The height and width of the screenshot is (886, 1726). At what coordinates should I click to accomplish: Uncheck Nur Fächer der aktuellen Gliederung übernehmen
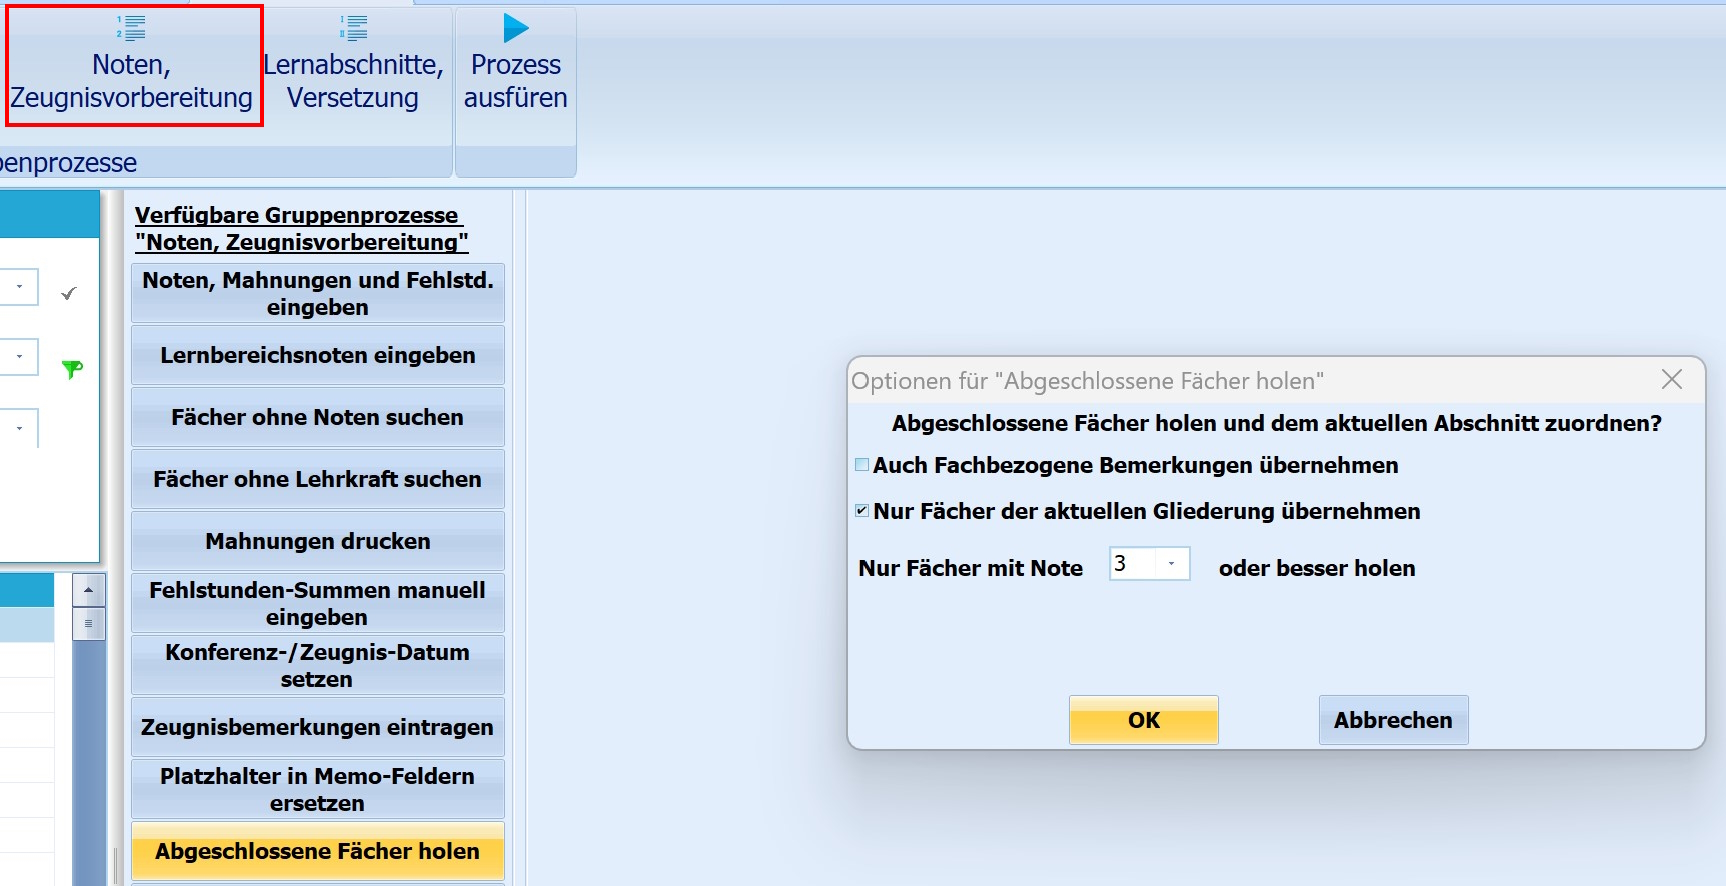click(862, 511)
